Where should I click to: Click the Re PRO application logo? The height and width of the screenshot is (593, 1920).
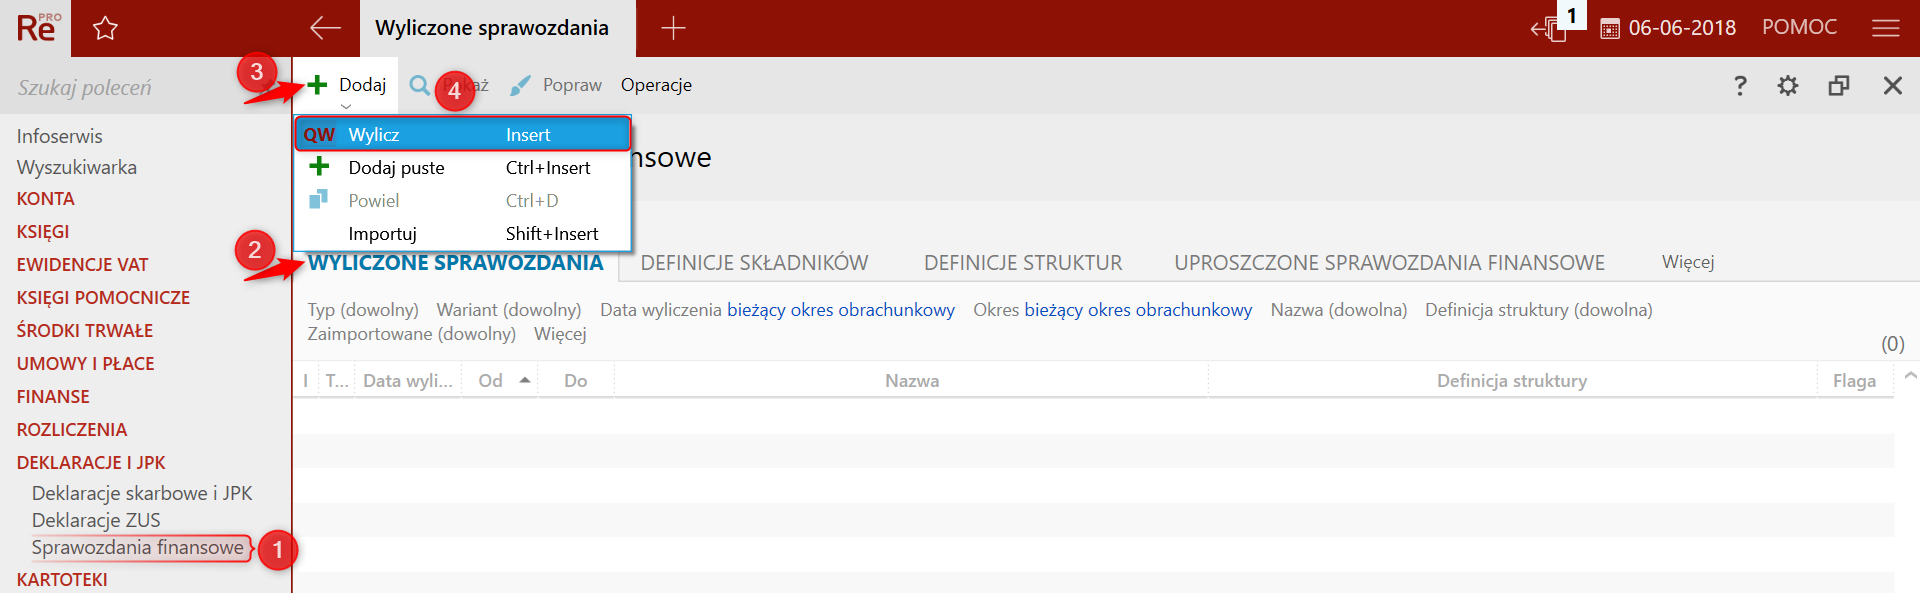click(38, 27)
